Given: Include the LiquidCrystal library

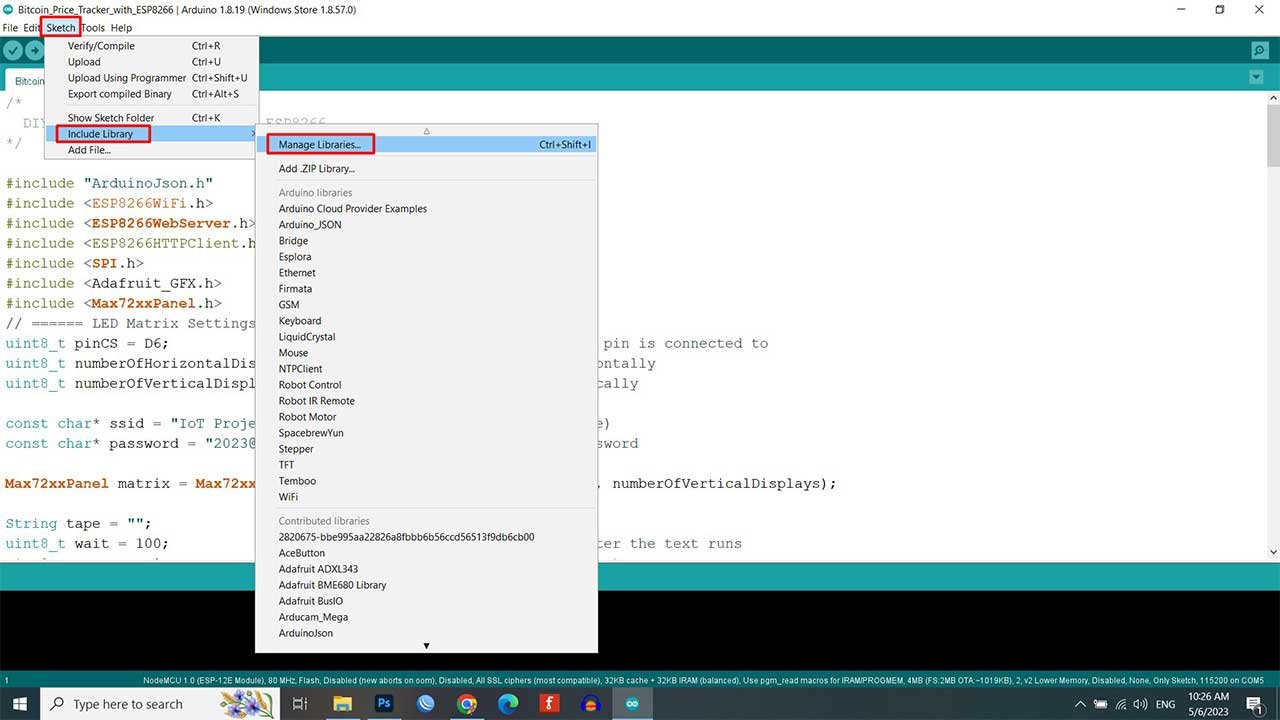Looking at the screenshot, I should pos(428,337).
